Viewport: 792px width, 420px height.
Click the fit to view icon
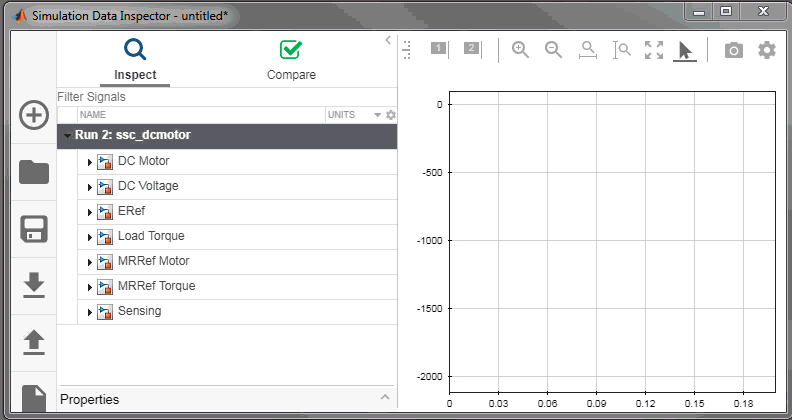point(654,50)
